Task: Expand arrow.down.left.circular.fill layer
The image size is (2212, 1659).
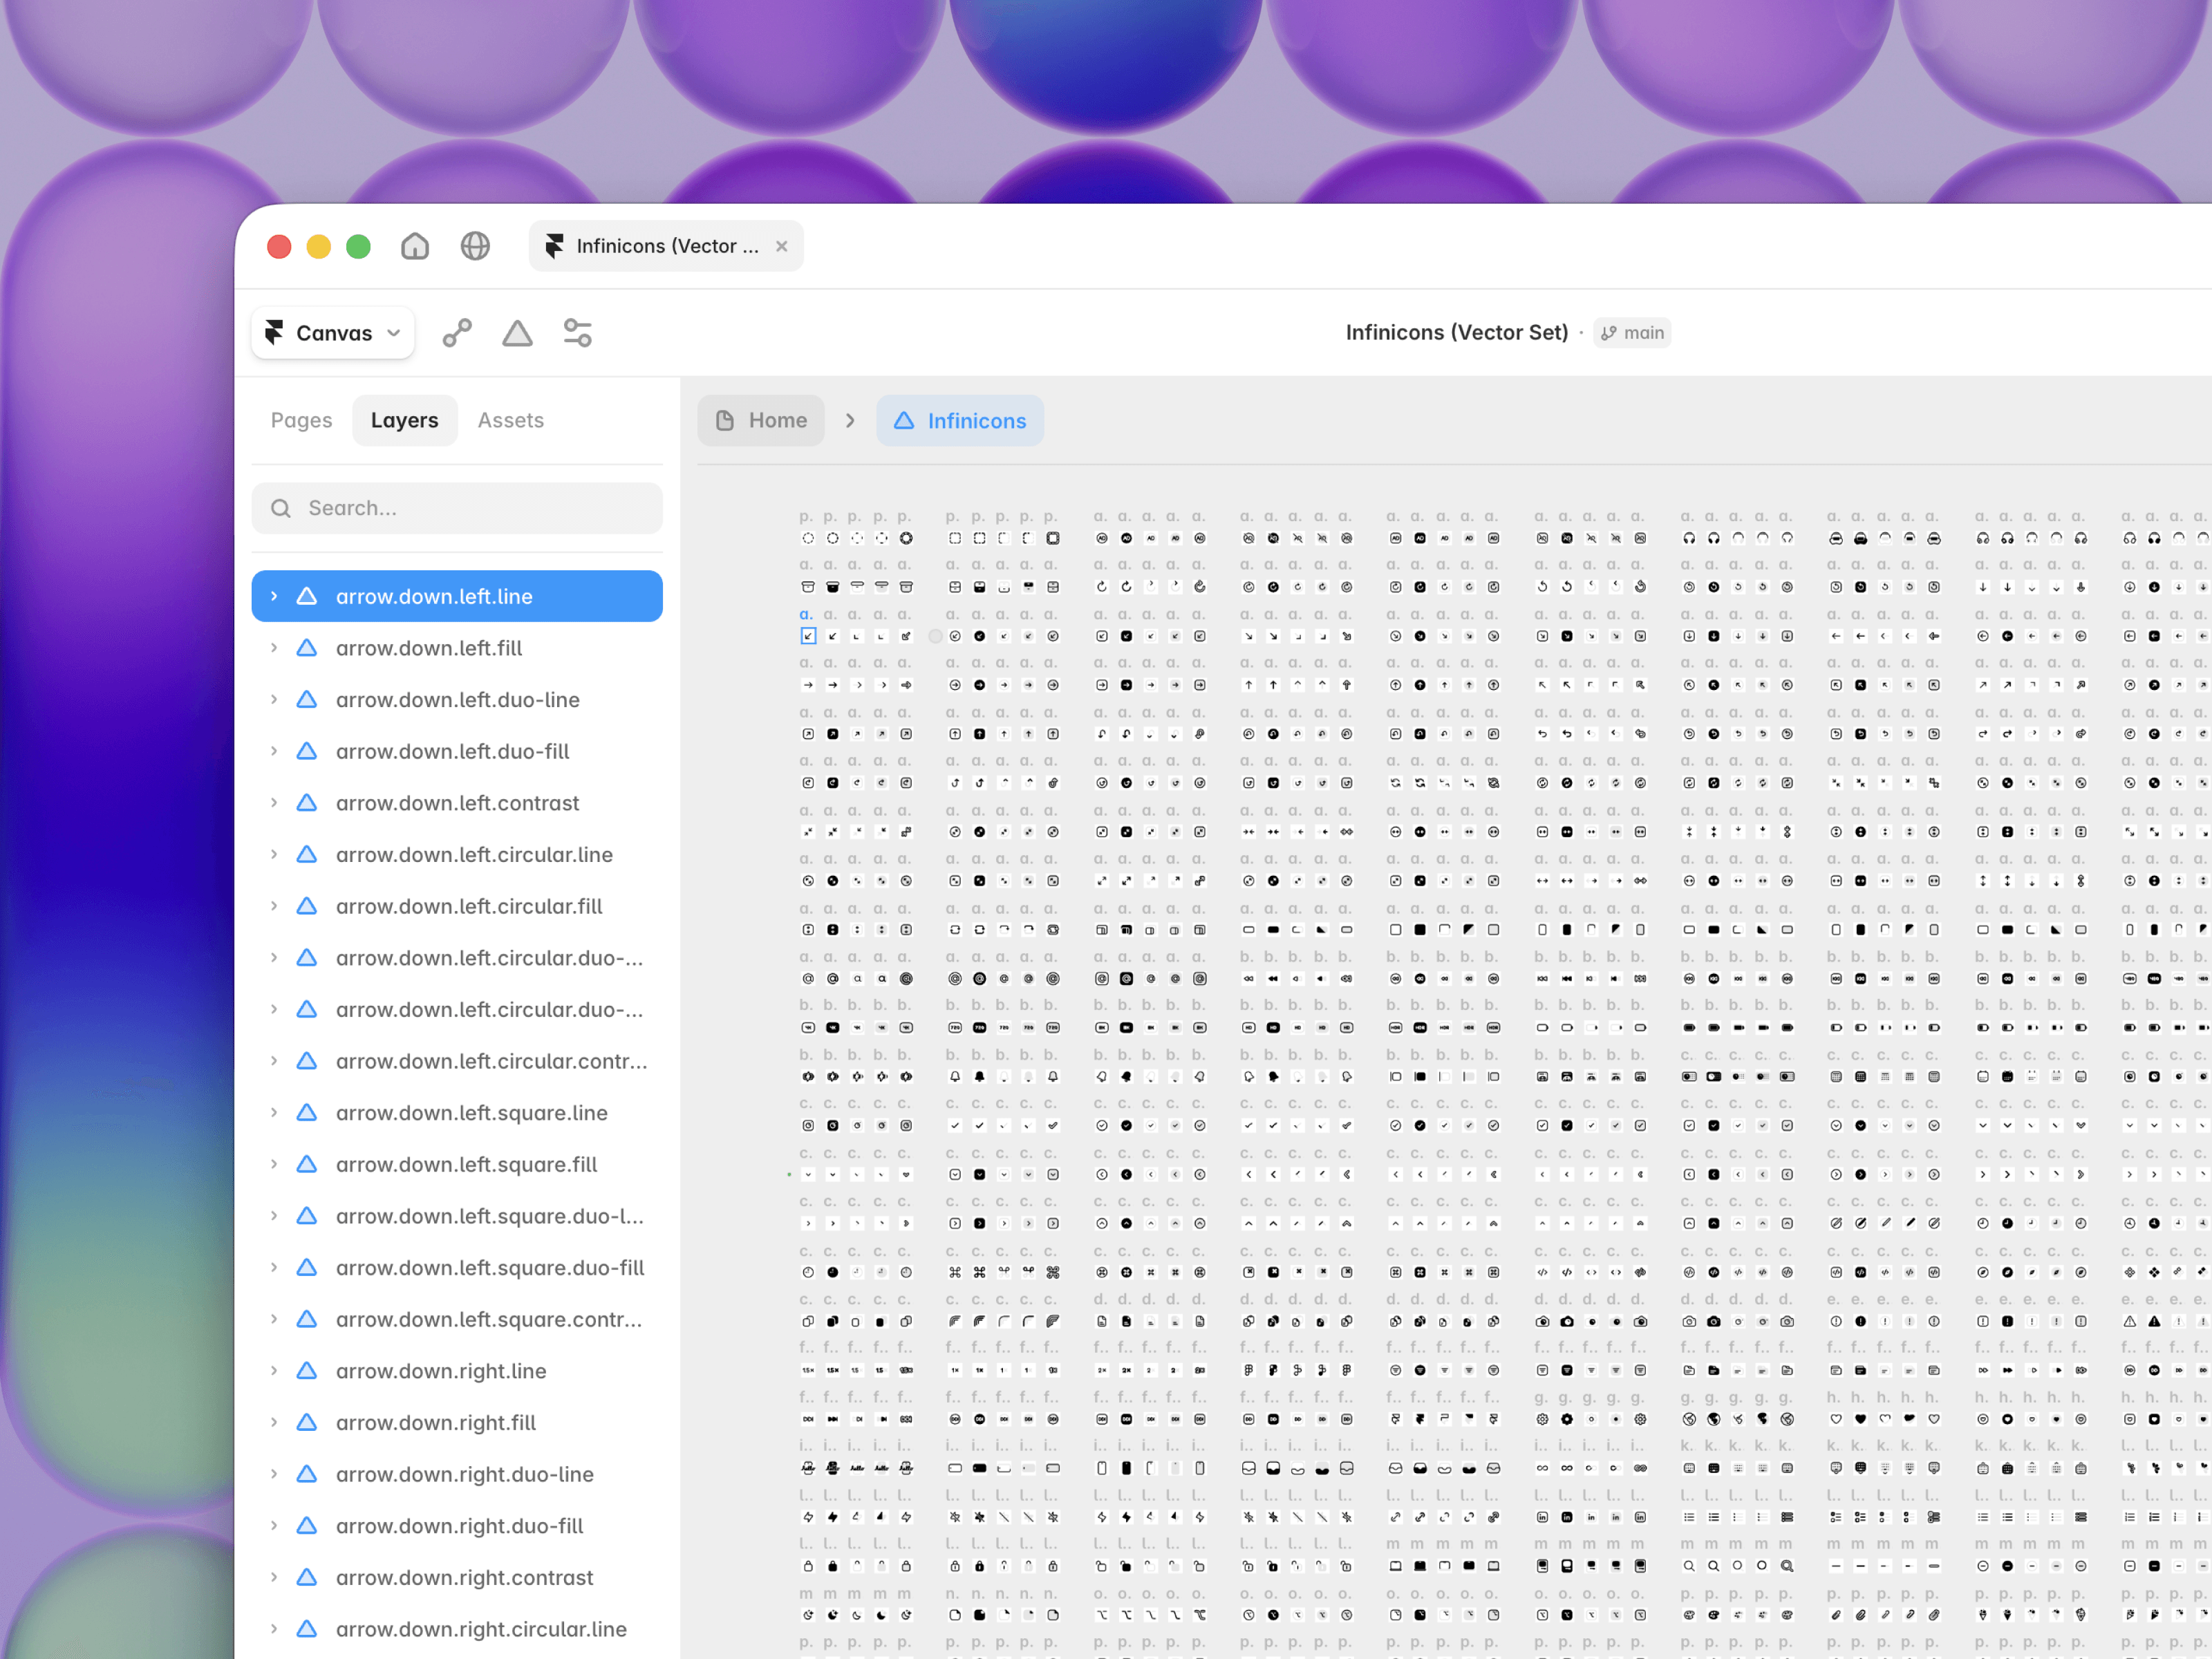Action: (x=274, y=906)
